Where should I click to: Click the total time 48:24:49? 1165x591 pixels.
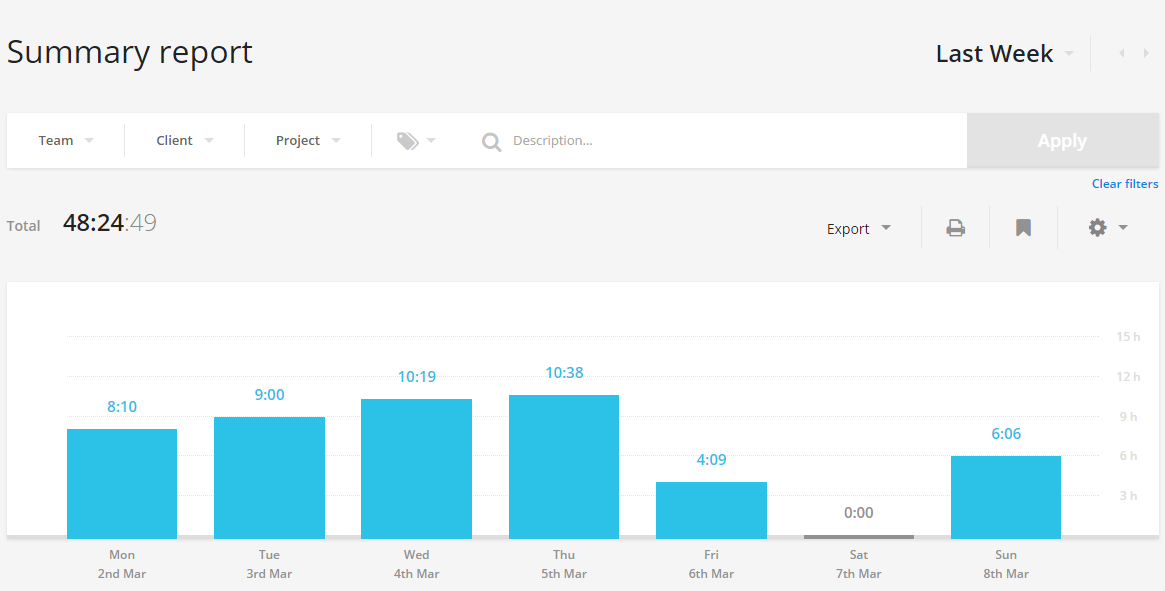(110, 223)
